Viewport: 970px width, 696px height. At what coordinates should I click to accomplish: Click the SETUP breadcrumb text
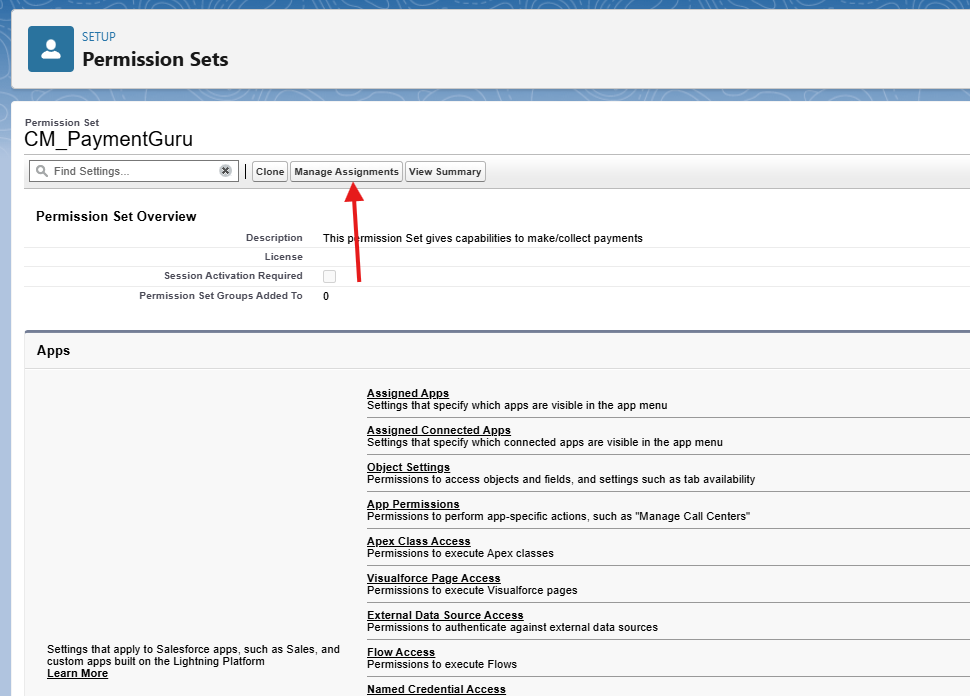[x=99, y=37]
